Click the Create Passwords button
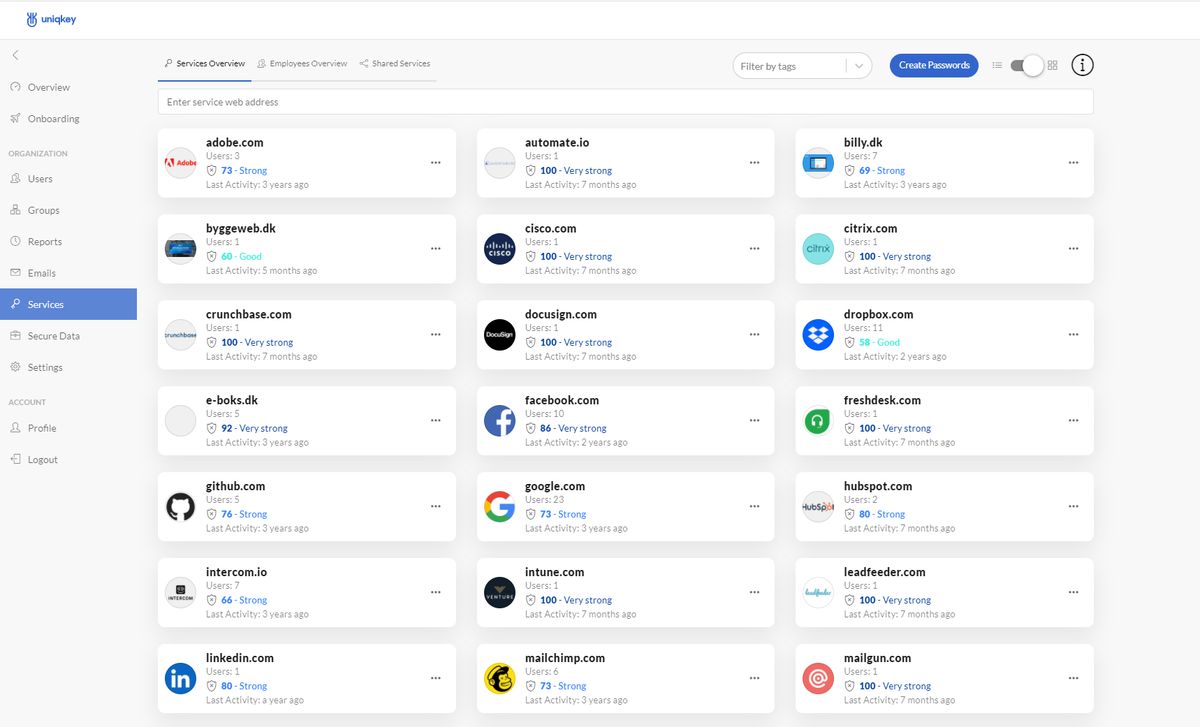Image resolution: width=1200 pixels, height=727 pixels. 934,65
